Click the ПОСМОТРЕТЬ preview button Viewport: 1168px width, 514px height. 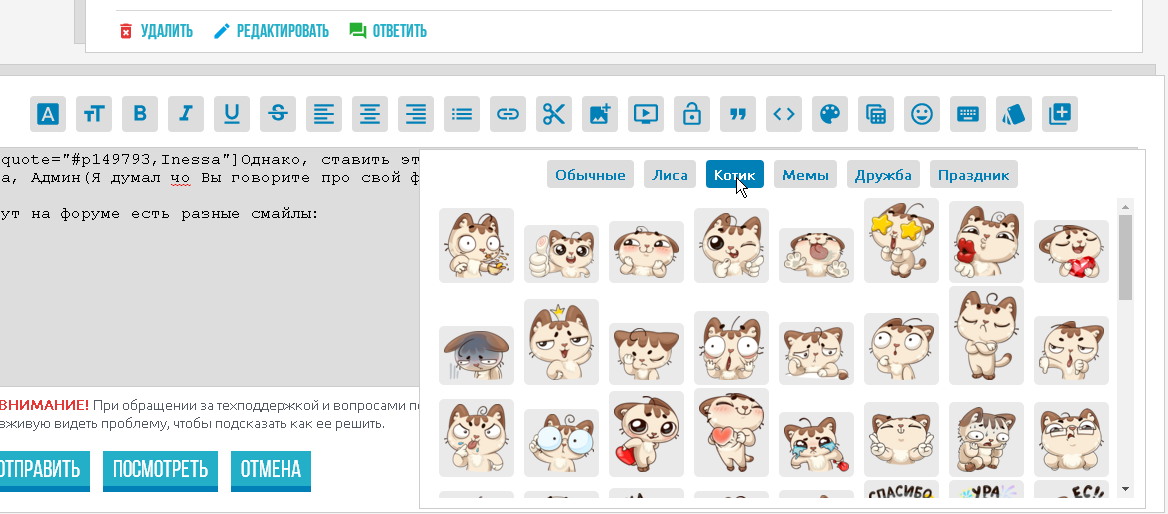[x=160, y=469]
